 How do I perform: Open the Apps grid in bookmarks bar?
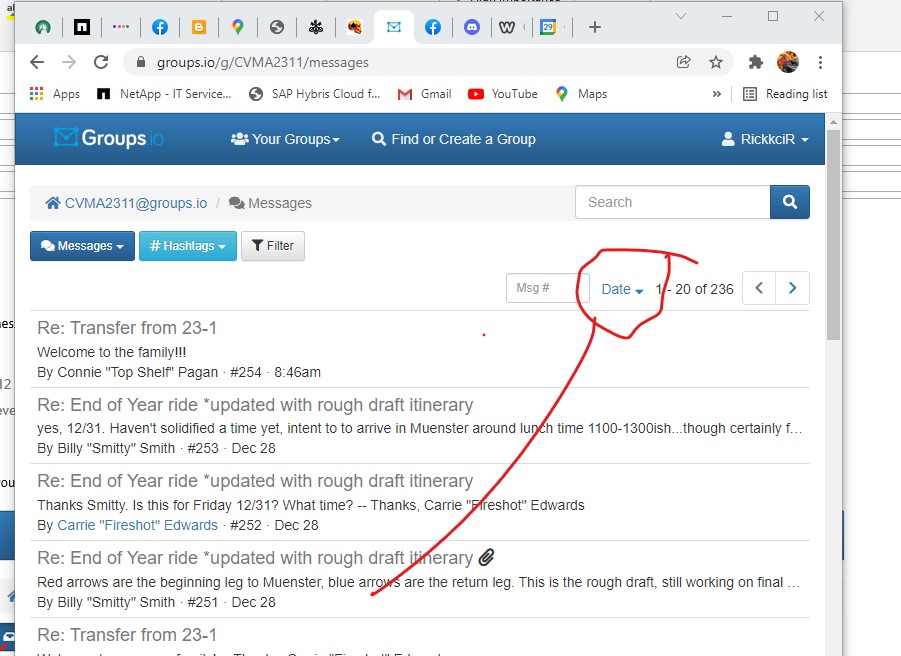(x=55, y=94)
